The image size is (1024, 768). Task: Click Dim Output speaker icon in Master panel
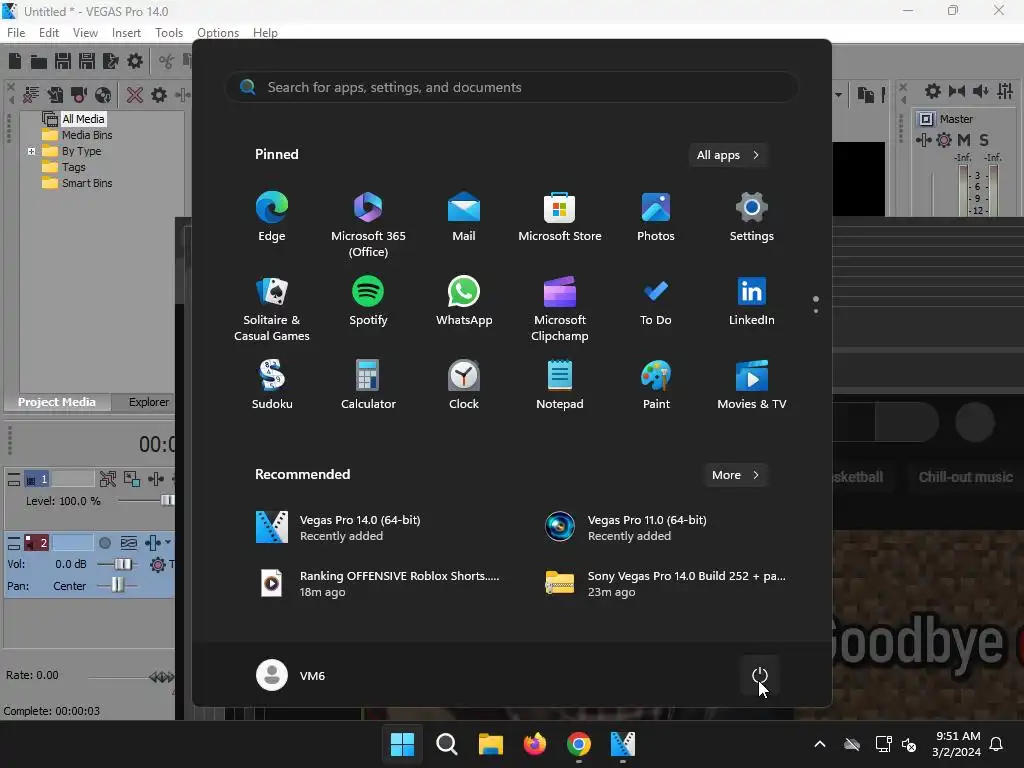981,91
